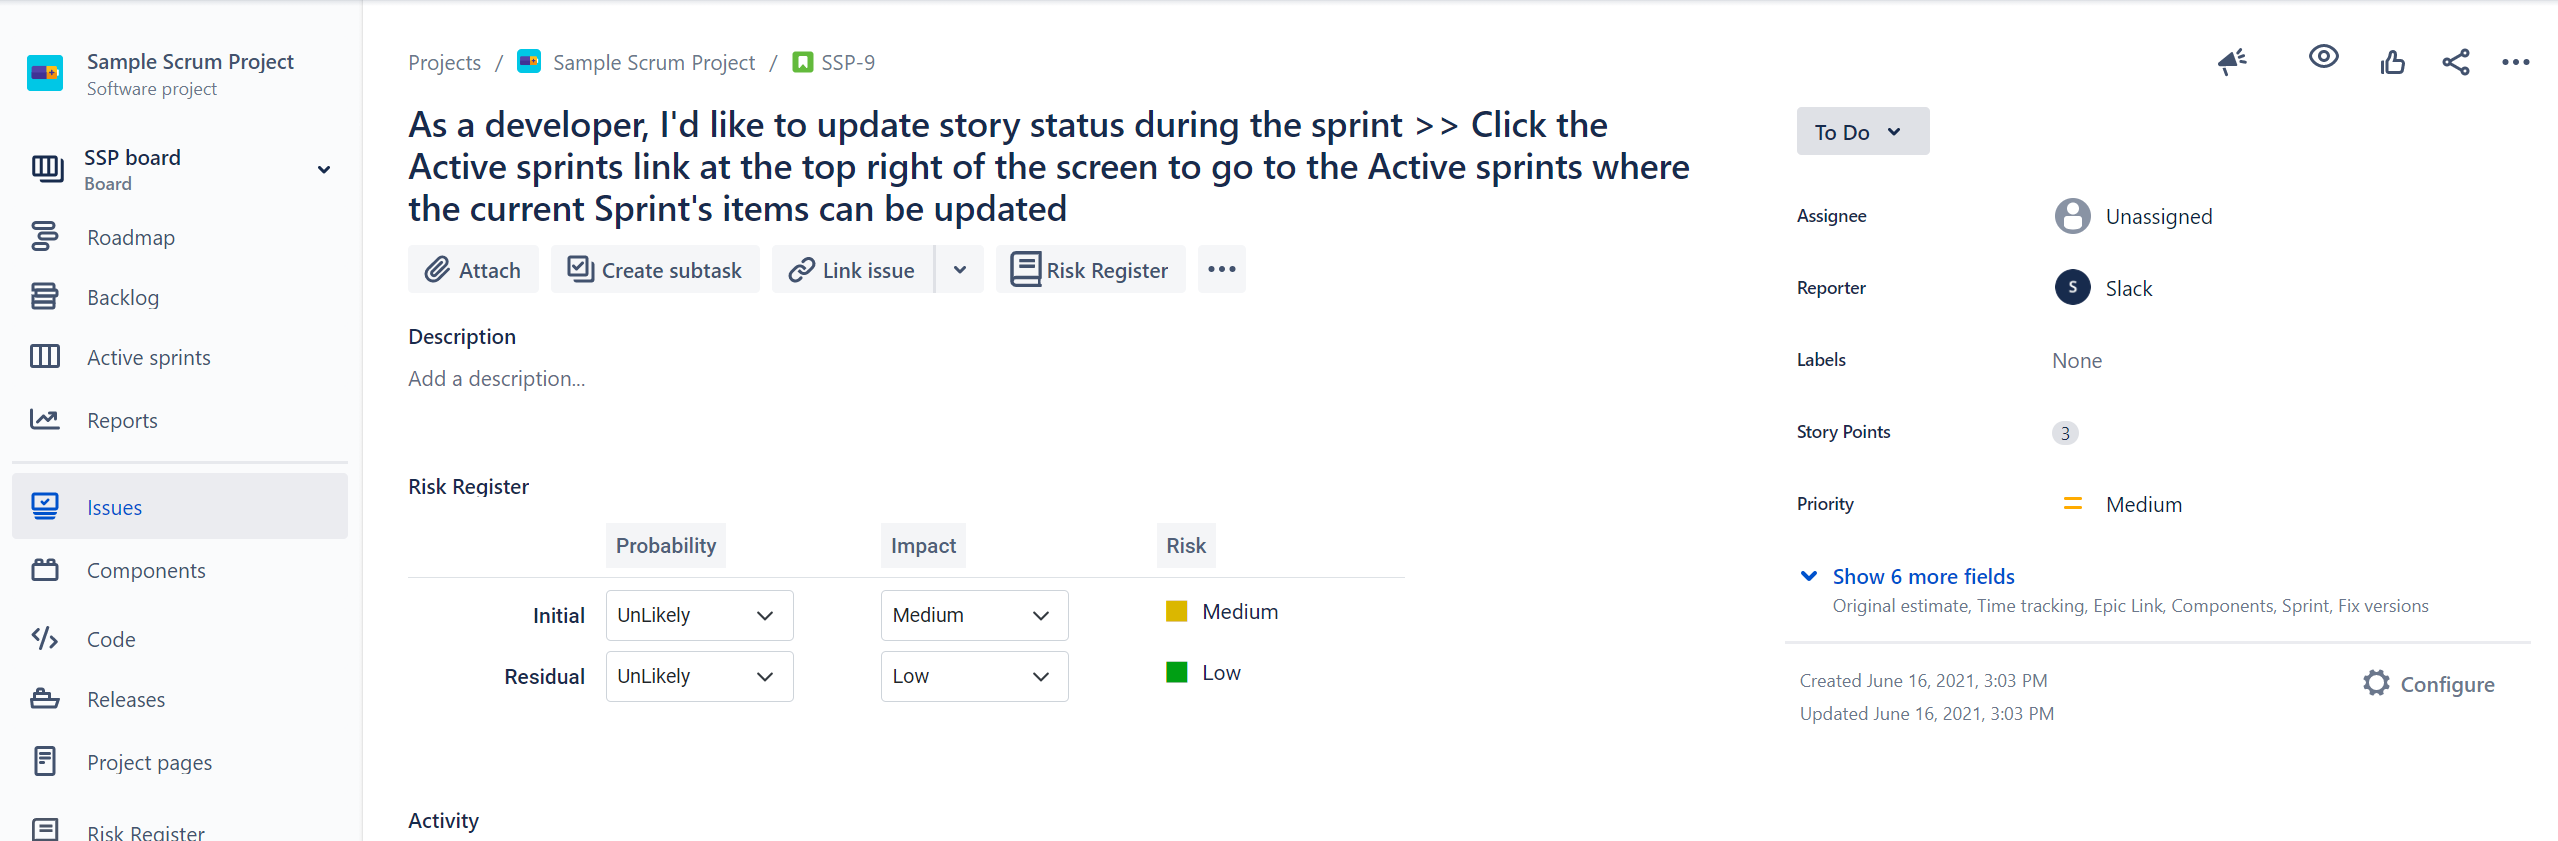Open Residual Impact Low dropdown

click(974, 676)
